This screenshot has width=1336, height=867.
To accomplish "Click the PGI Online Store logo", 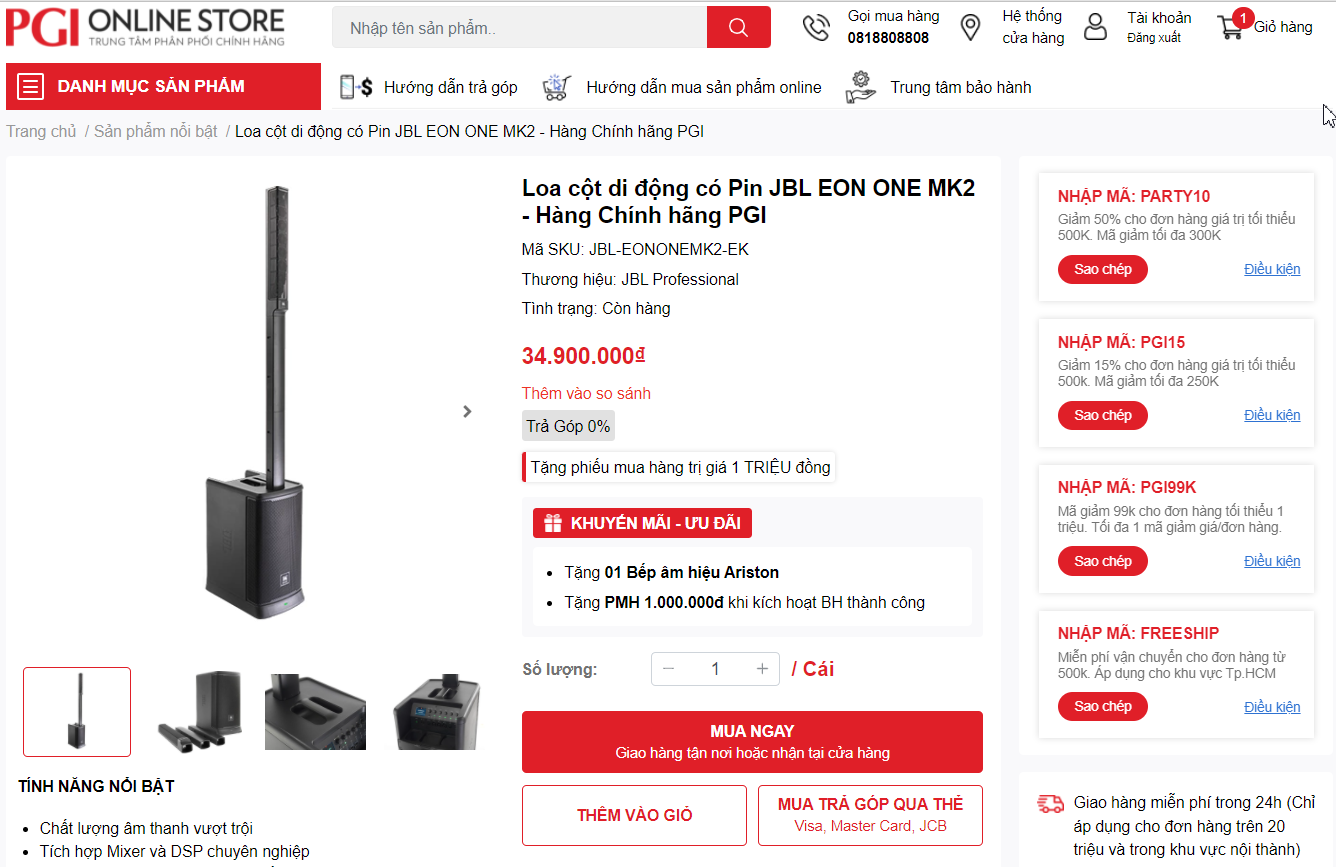I will tap(145, 28).
